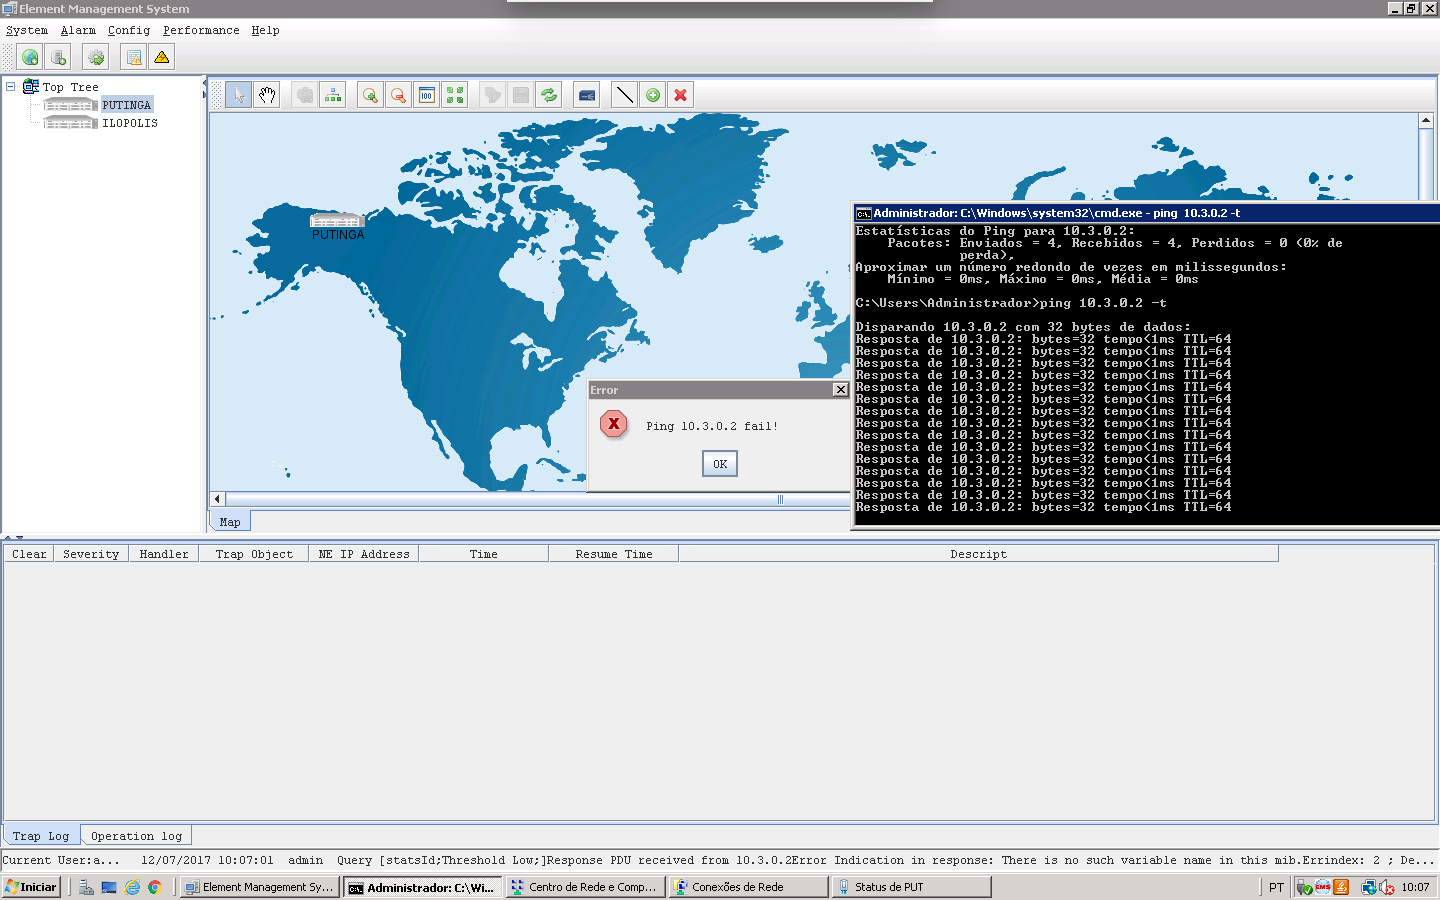
Task: Click the red X delete icon
Action: click(x=681, y=95)
